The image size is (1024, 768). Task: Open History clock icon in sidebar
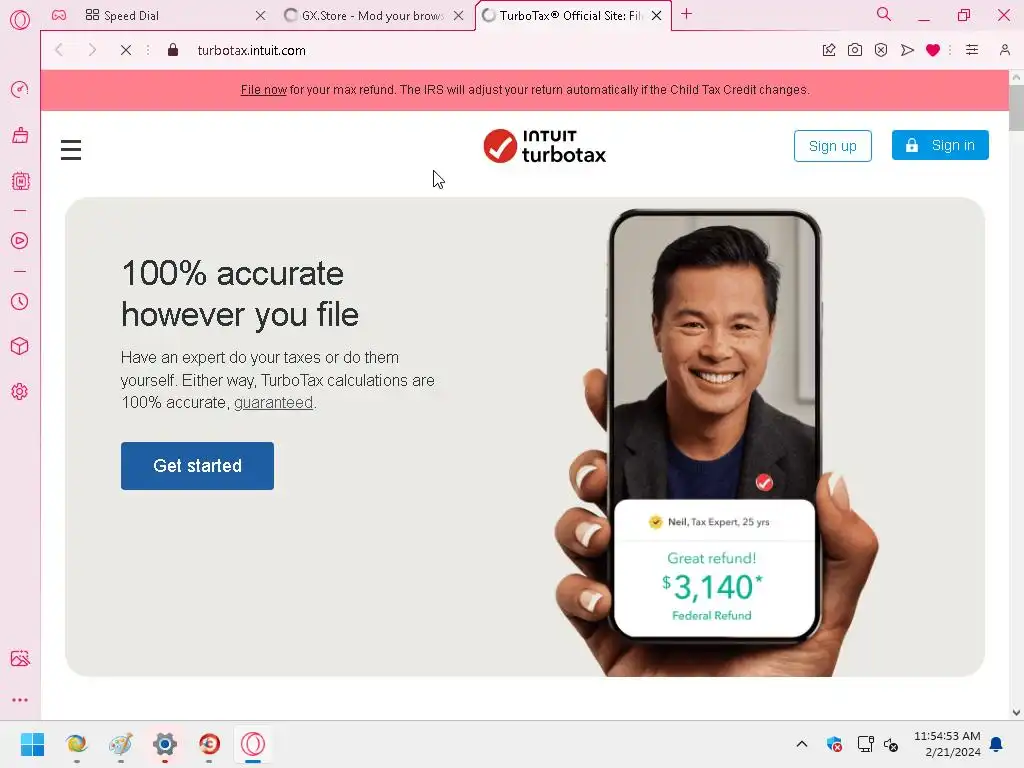pyautogui.click(x=20, y=301)
